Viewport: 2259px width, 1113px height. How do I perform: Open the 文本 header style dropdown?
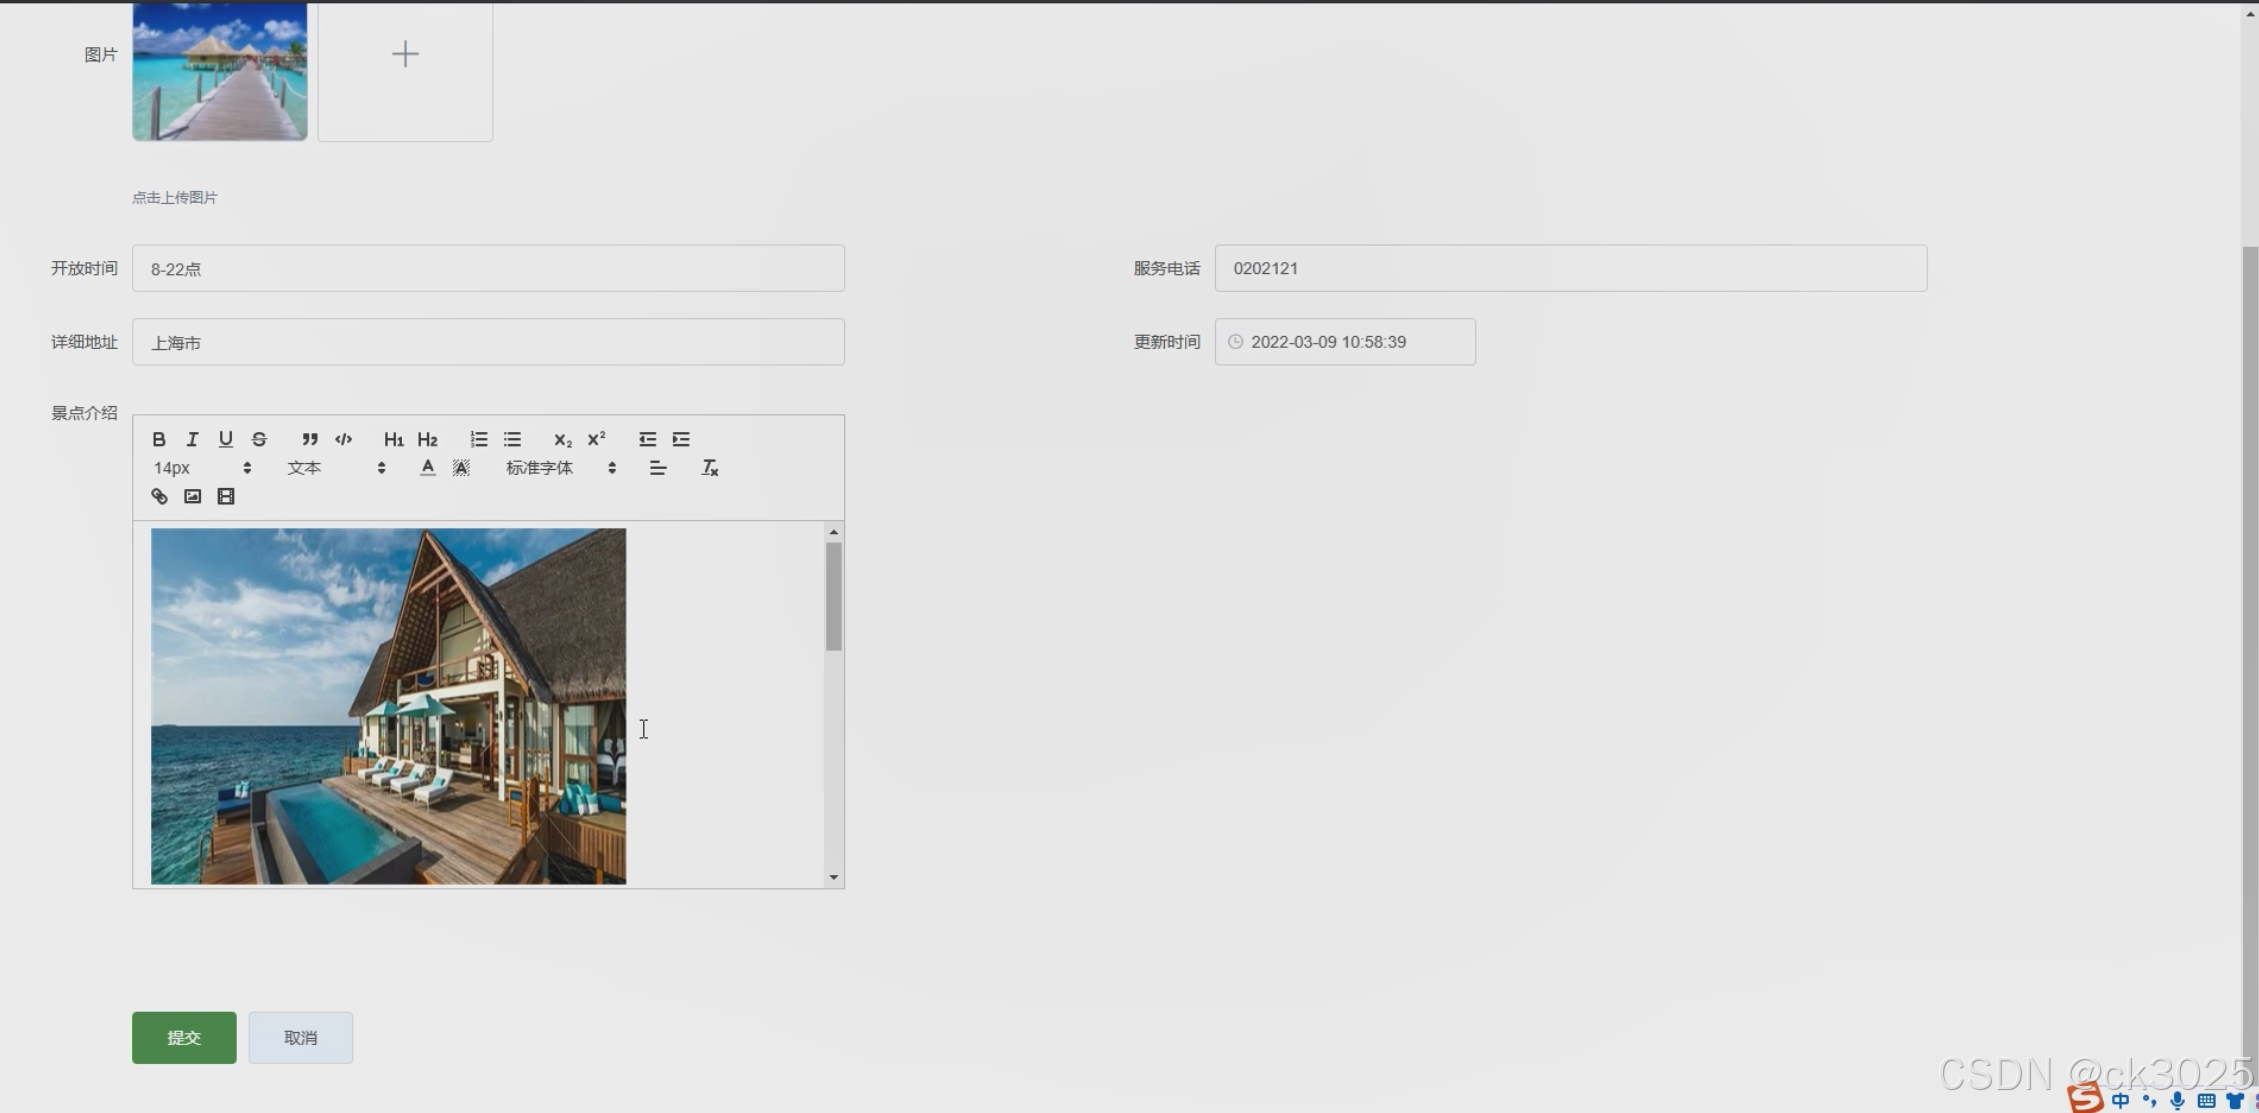336,468
